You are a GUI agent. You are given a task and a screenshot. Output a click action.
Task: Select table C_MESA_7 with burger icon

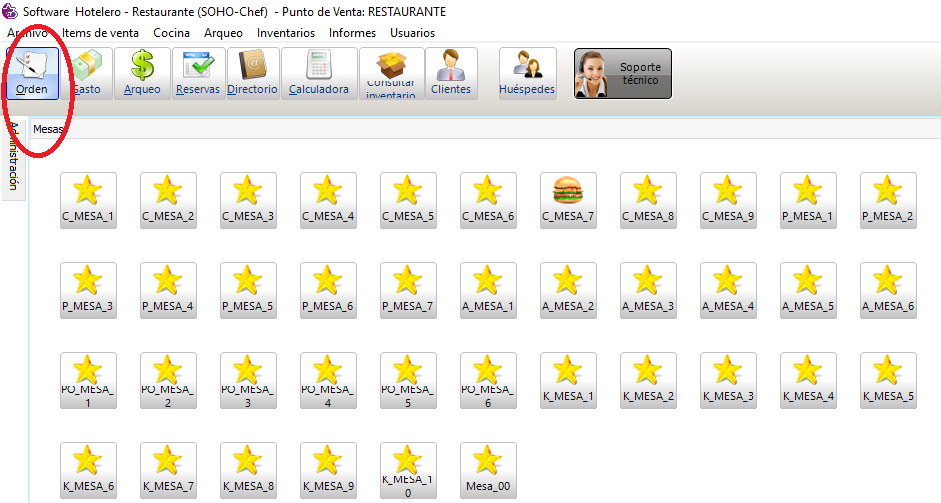pyautogui.click(x=567, y=198)
